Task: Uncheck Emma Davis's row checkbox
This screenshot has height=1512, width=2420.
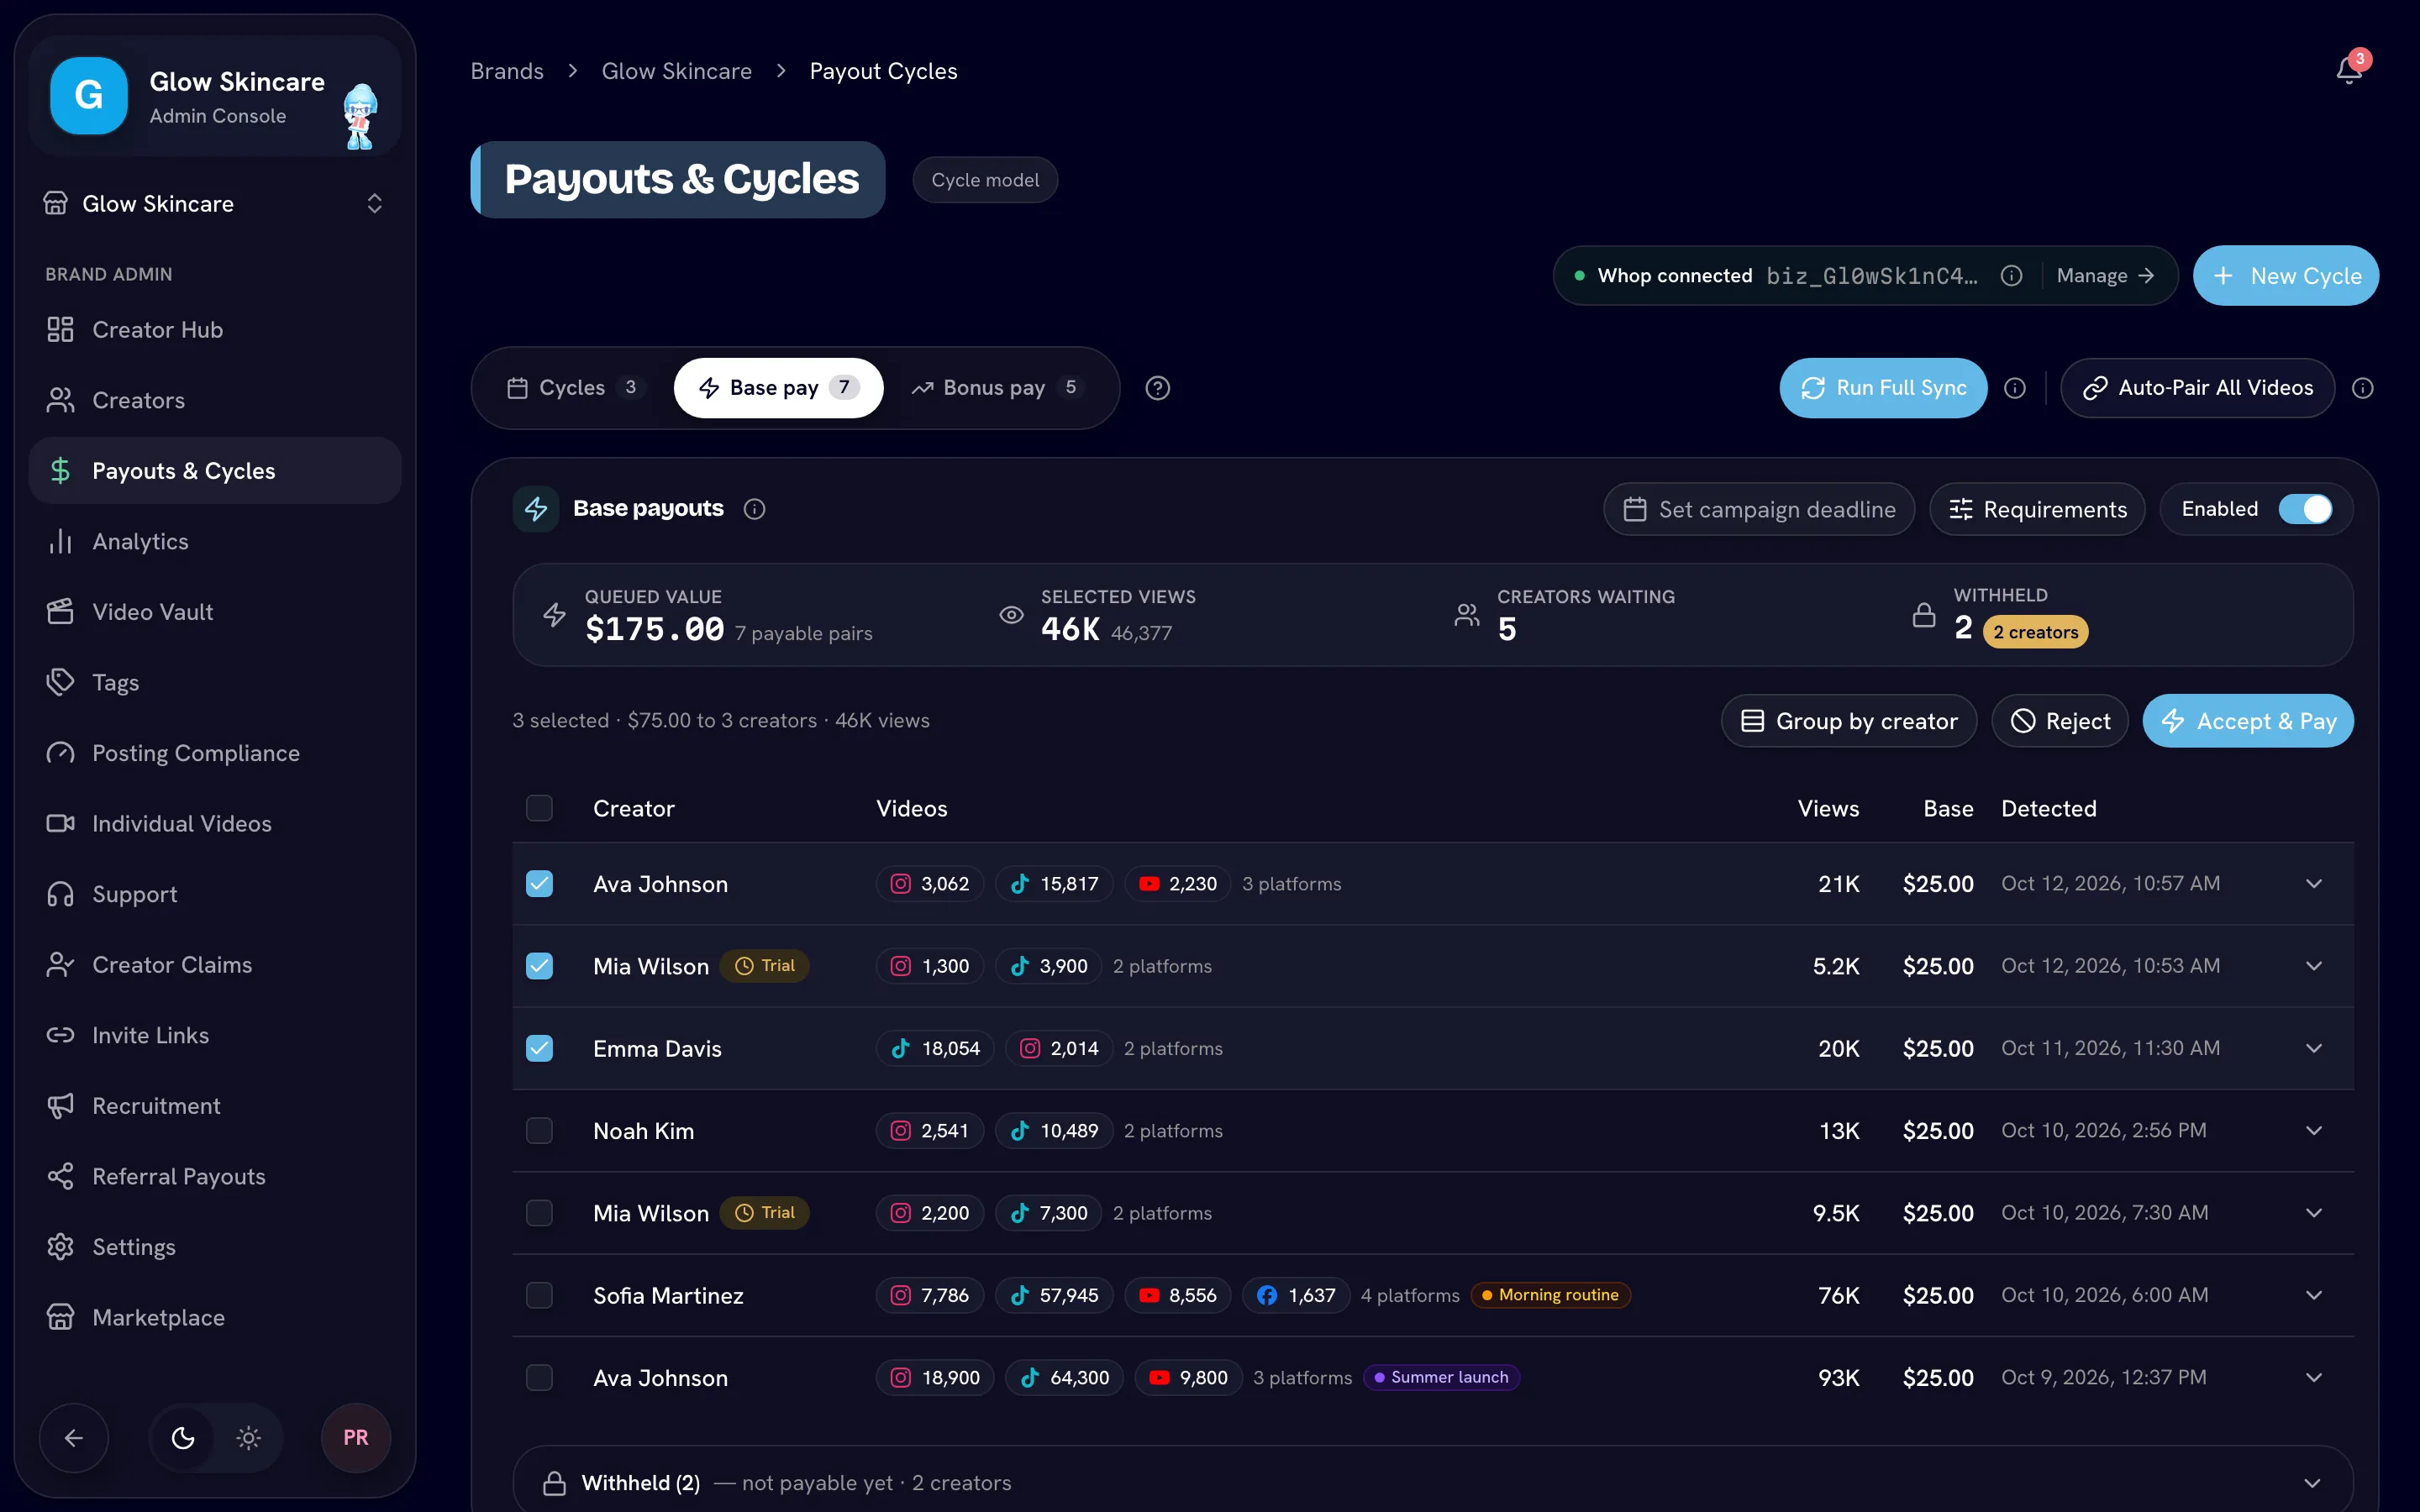Action: click(x=539, y=1048)
